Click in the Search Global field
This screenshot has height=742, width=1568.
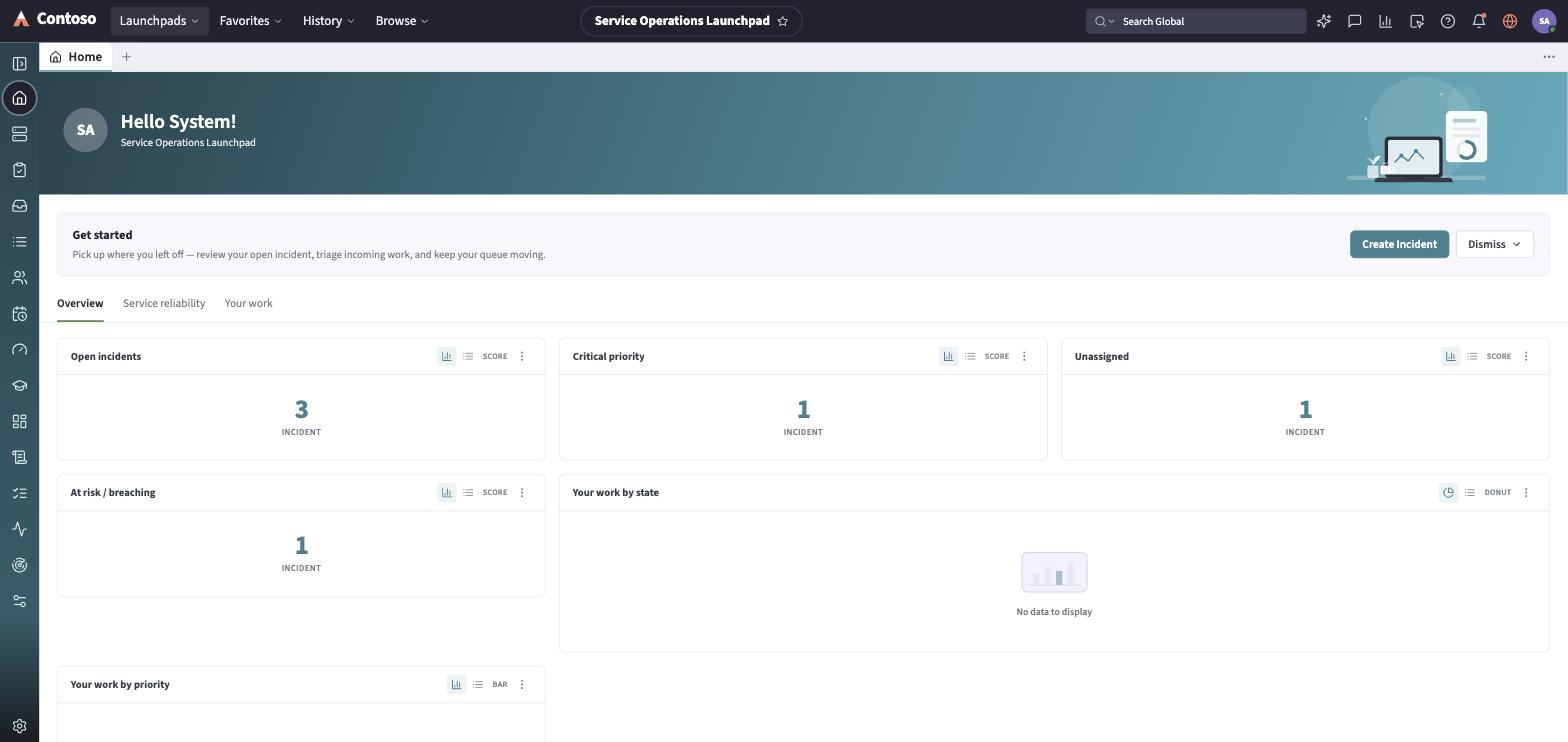pos(1196,21)
